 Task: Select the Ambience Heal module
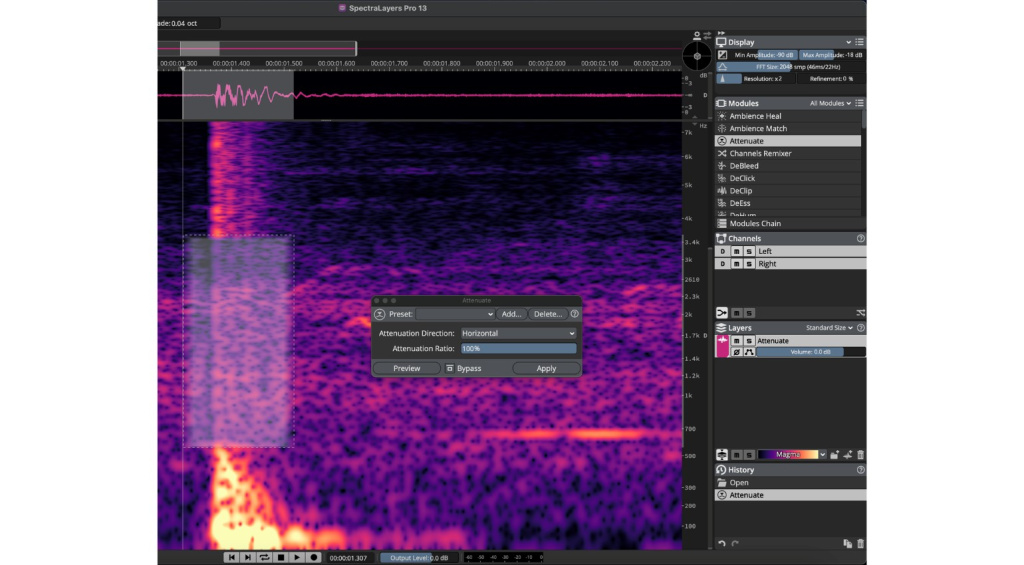pyautogui.click(x=788, y=116)
